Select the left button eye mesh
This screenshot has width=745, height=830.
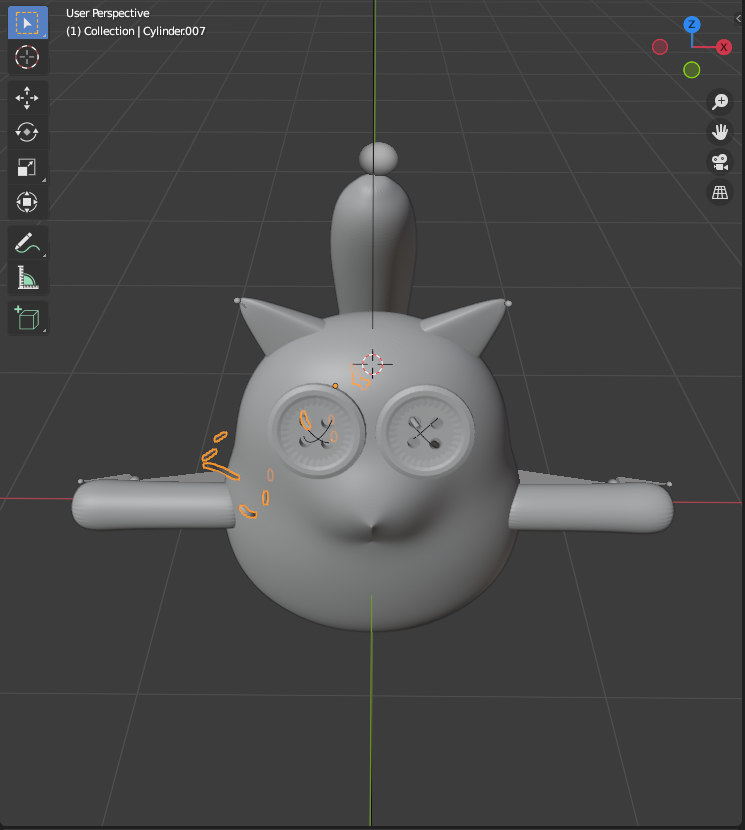click(318, 431)
